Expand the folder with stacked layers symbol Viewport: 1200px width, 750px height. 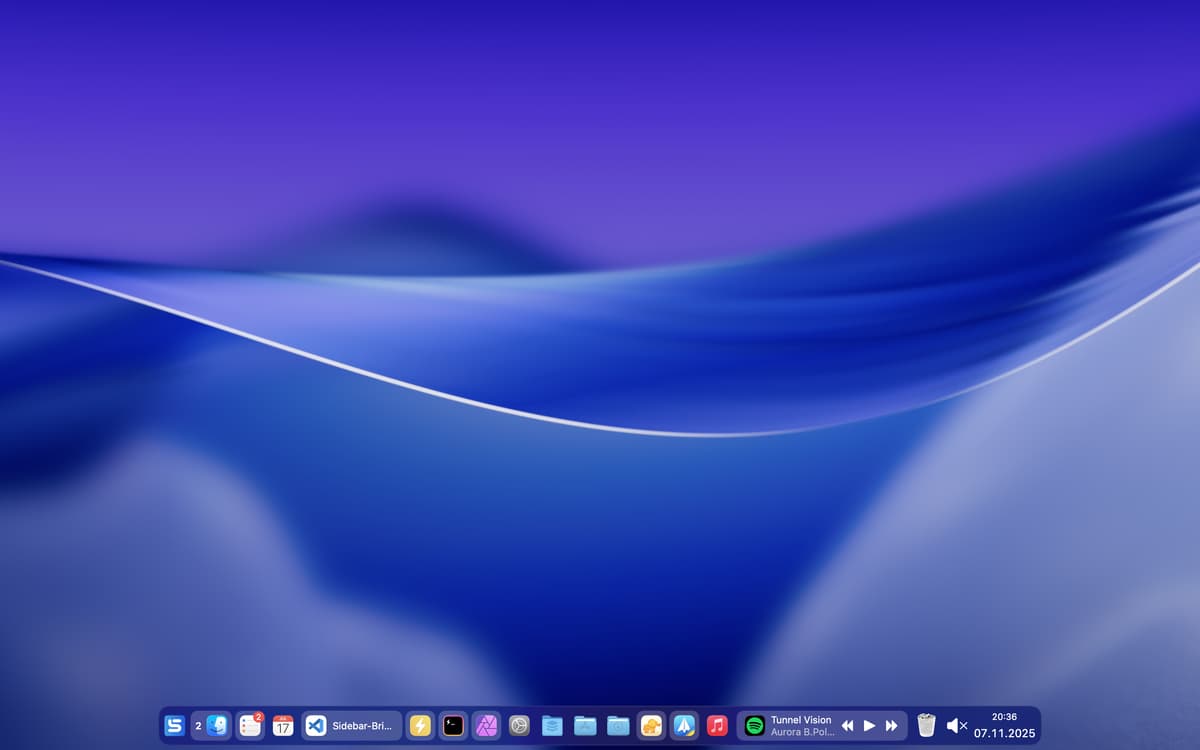point(552,726)
